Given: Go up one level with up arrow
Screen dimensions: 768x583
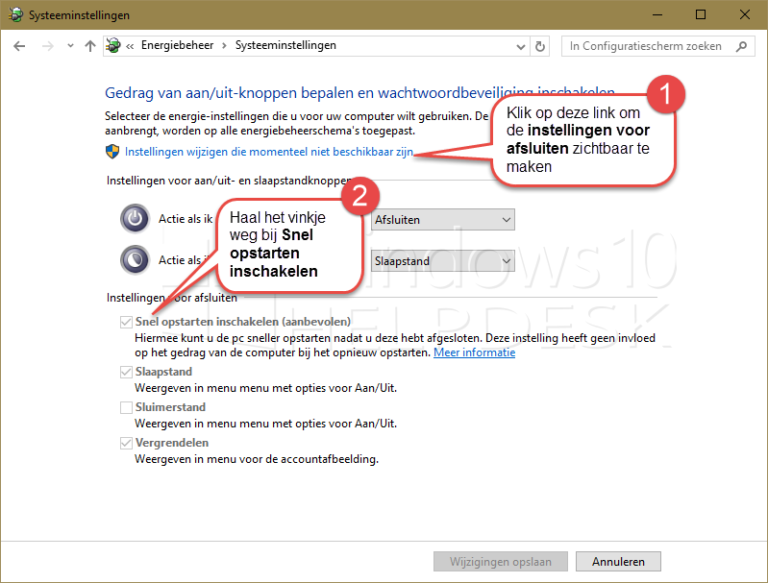Looking at the screenshot, I should coord(90,46).
